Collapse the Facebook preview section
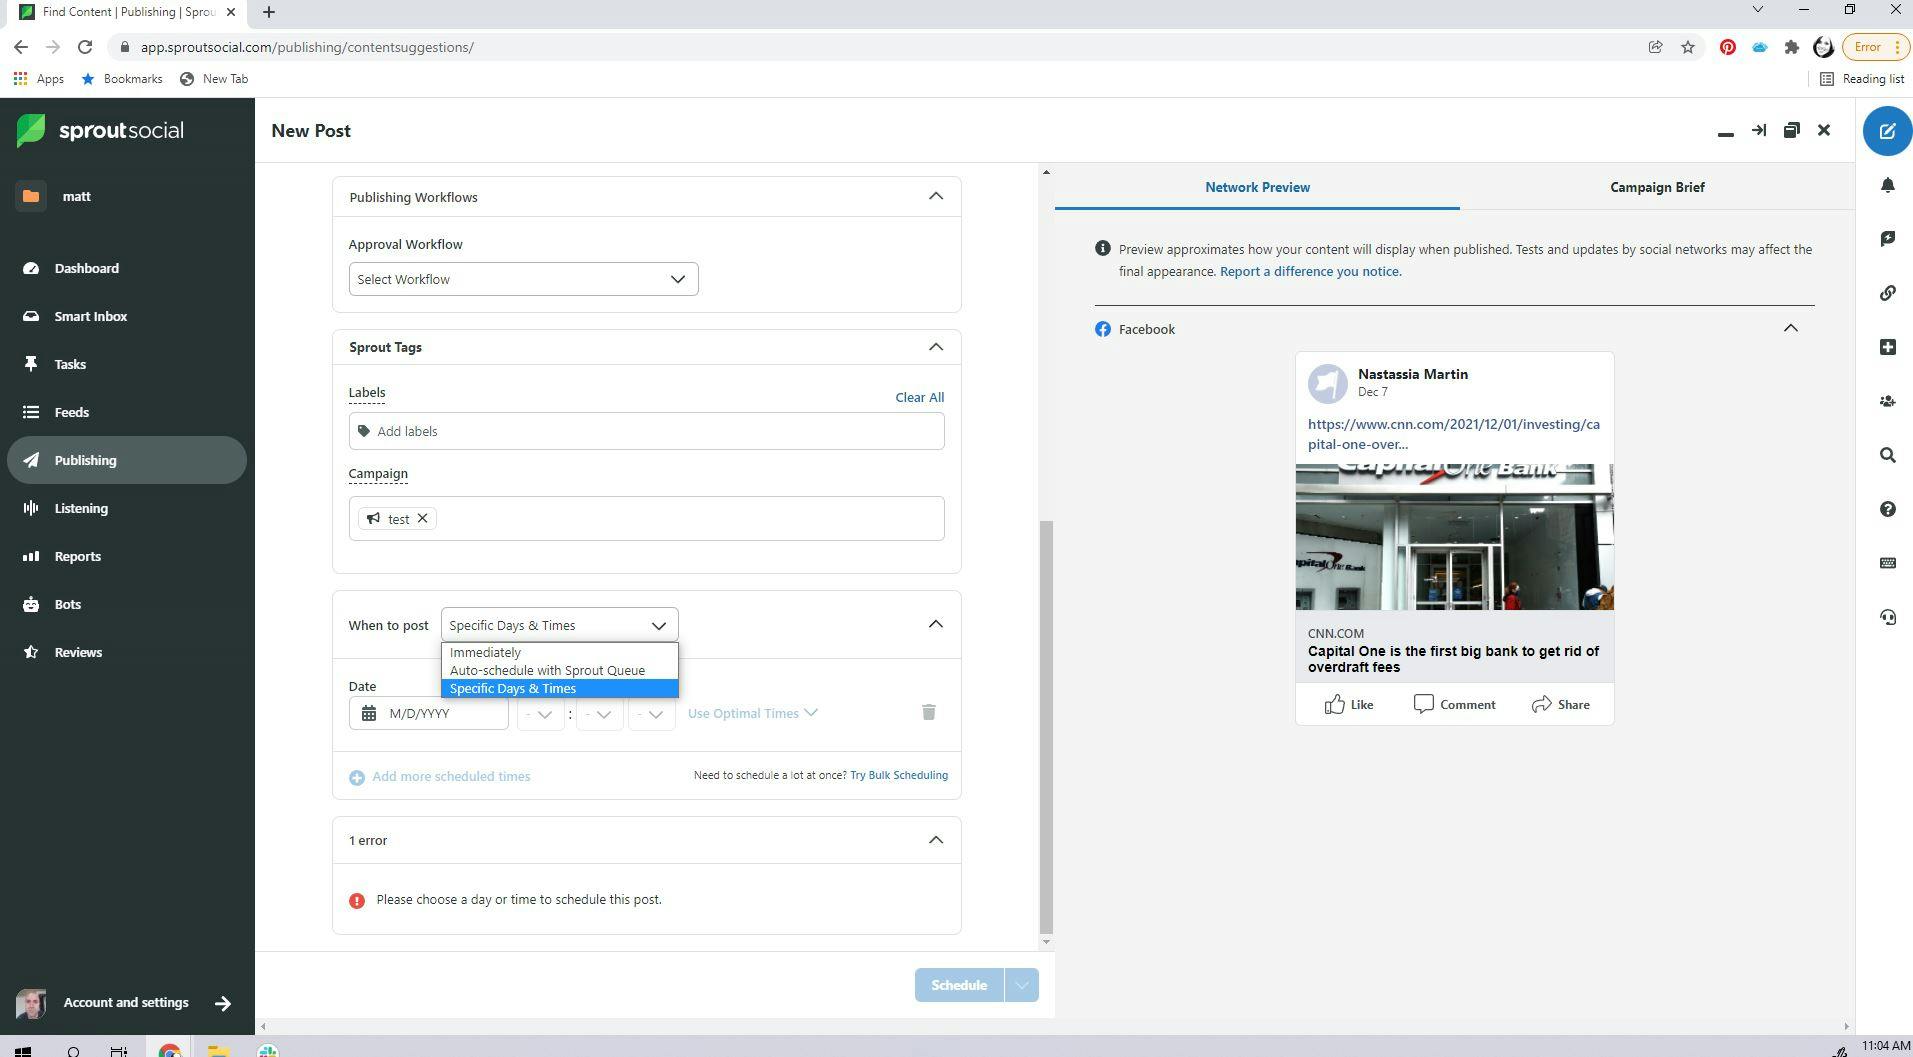Viewport: 1913px width, 1057px height. 1790,328
